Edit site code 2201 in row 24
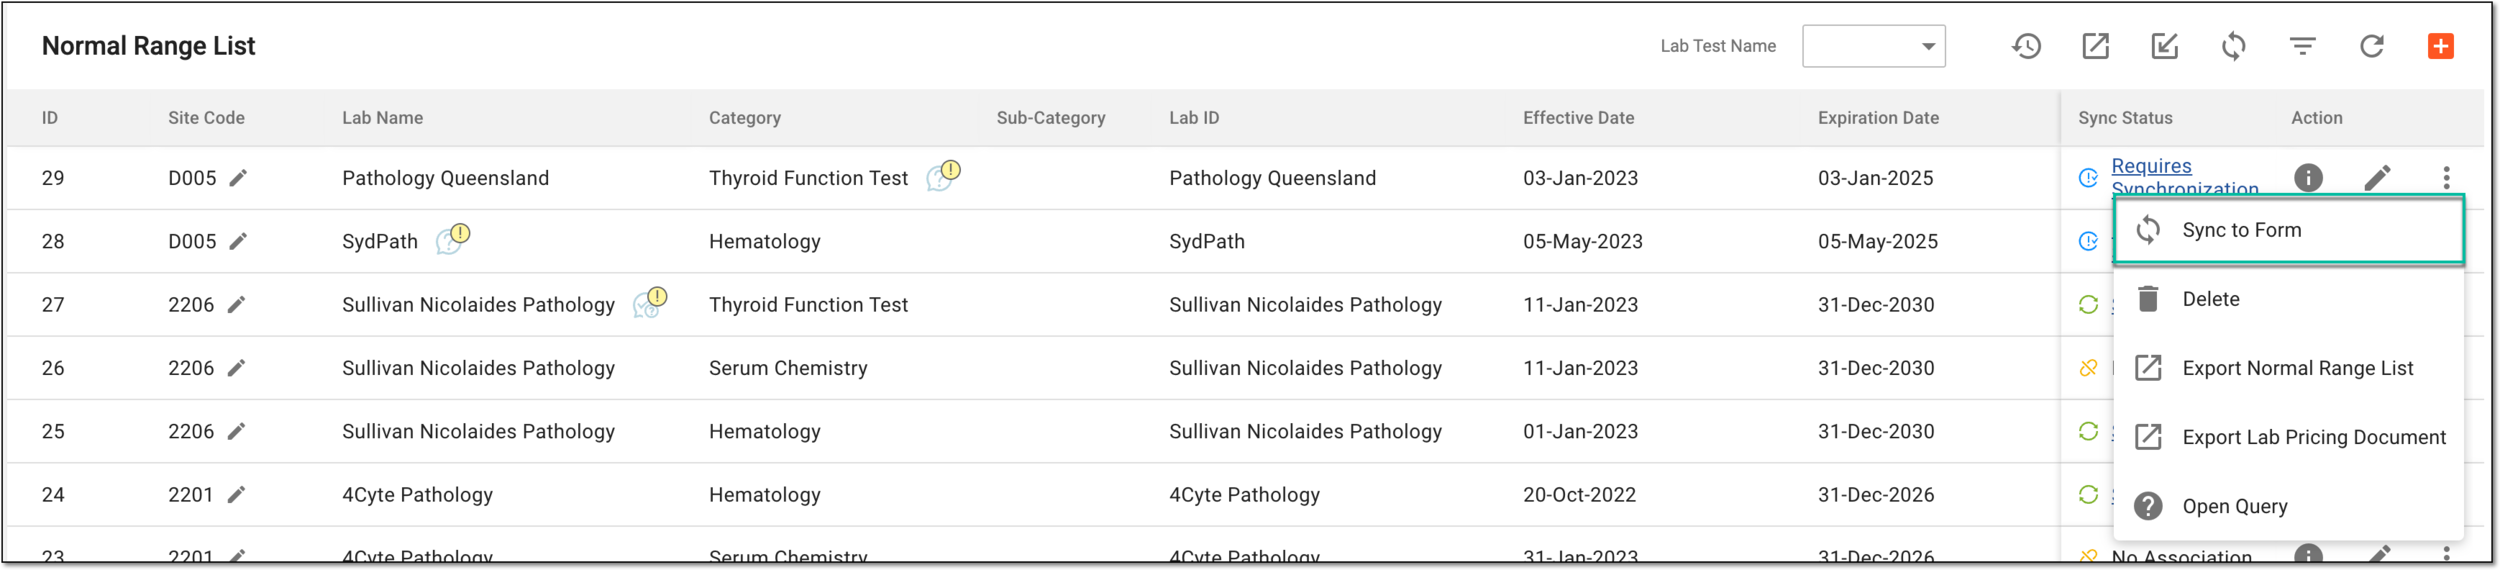2500x570 pixels. coord(236,495)
